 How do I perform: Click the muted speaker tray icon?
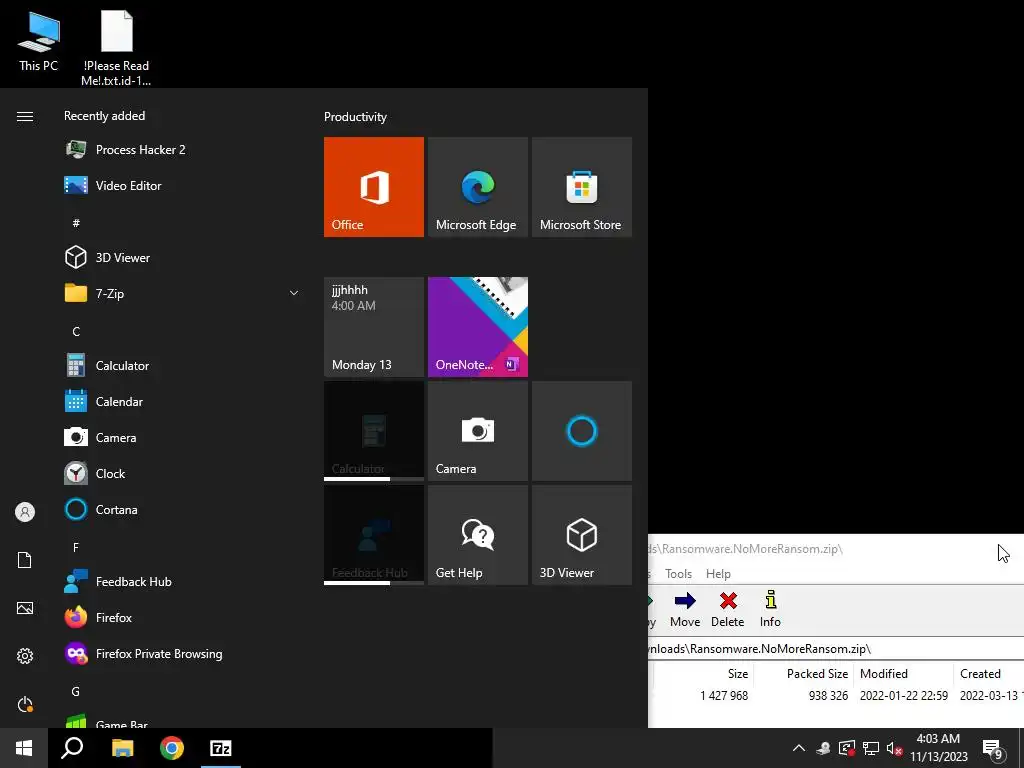895,748
